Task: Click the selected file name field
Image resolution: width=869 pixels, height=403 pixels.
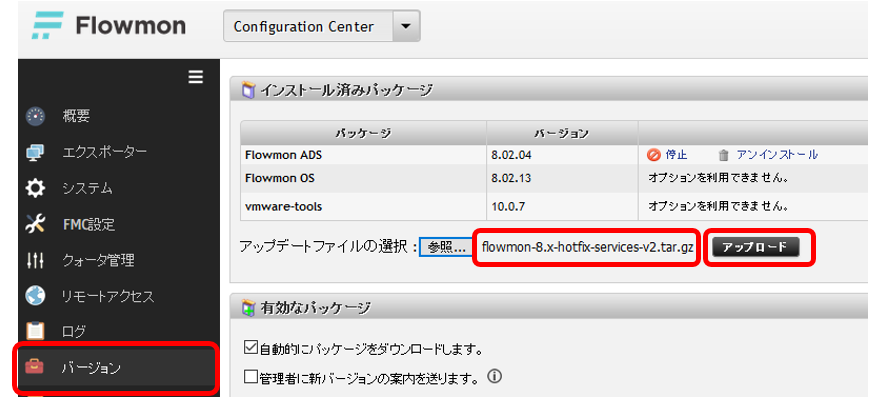Action: (x=587, y=247)
